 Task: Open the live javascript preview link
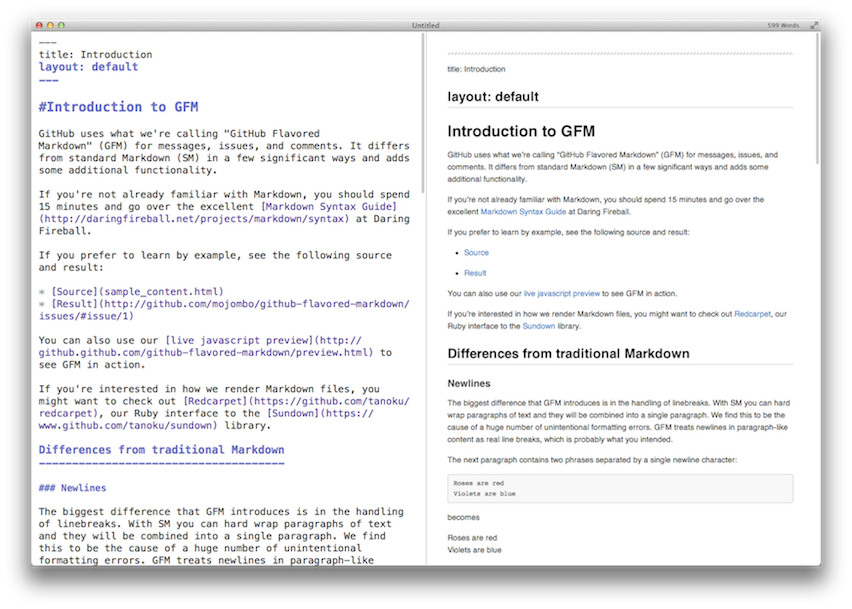tap(561, 293)
